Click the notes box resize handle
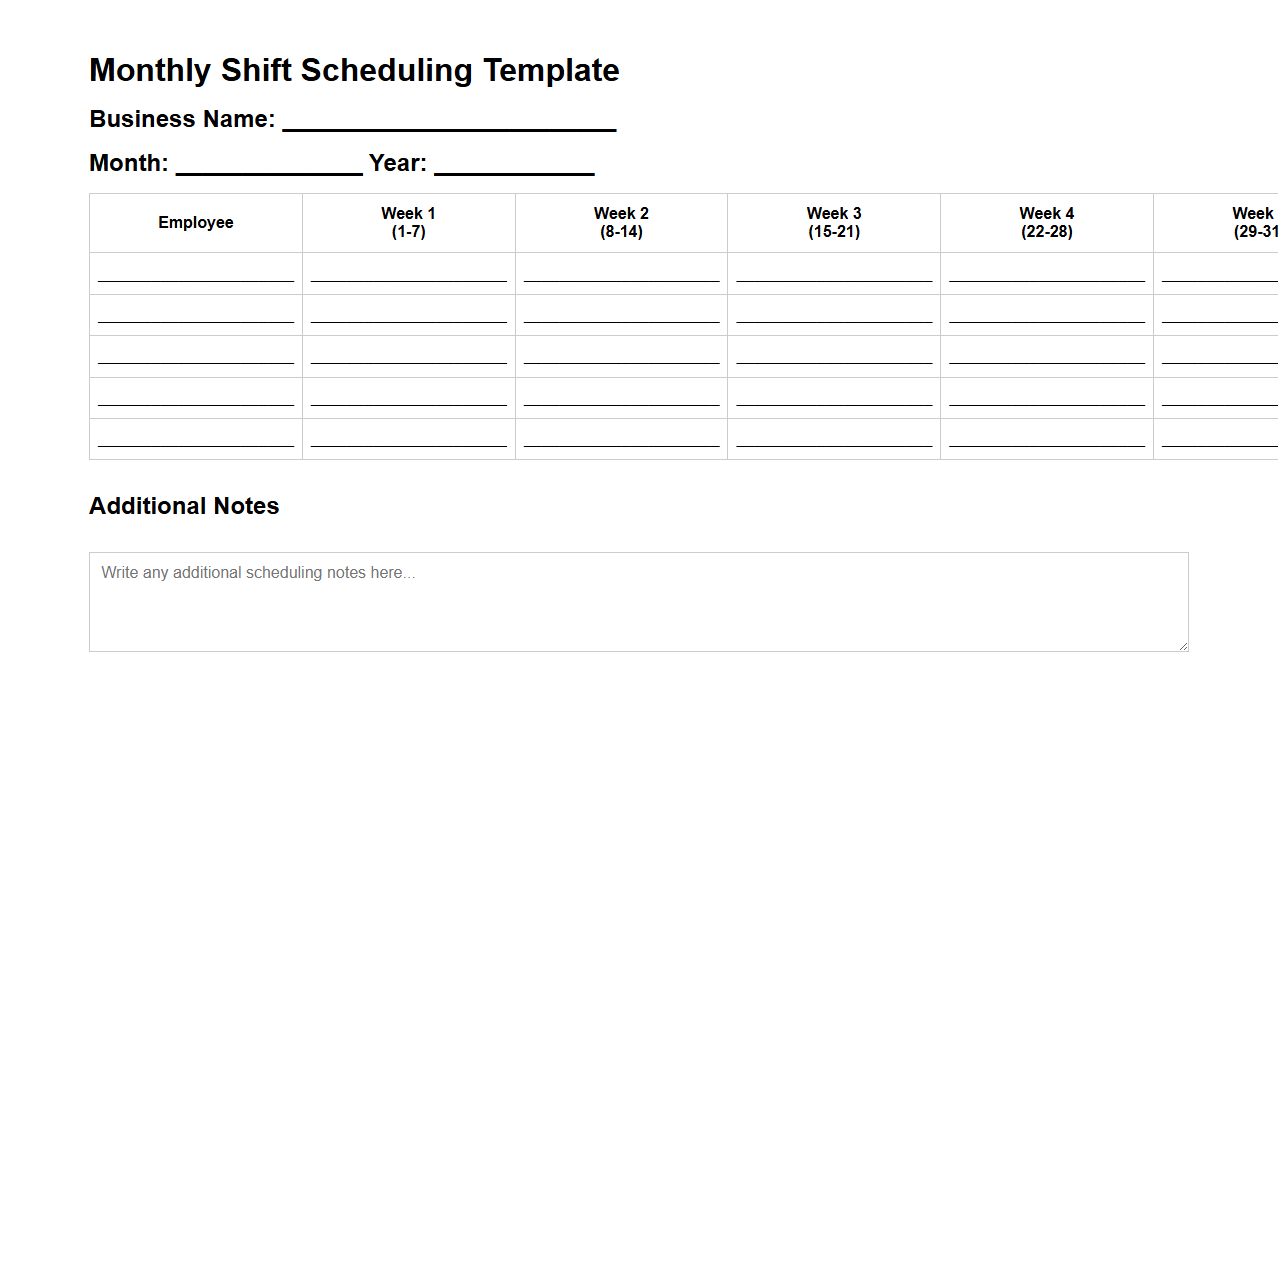The height and width of the screenshot is (1285, 1278). [1183, 646]
